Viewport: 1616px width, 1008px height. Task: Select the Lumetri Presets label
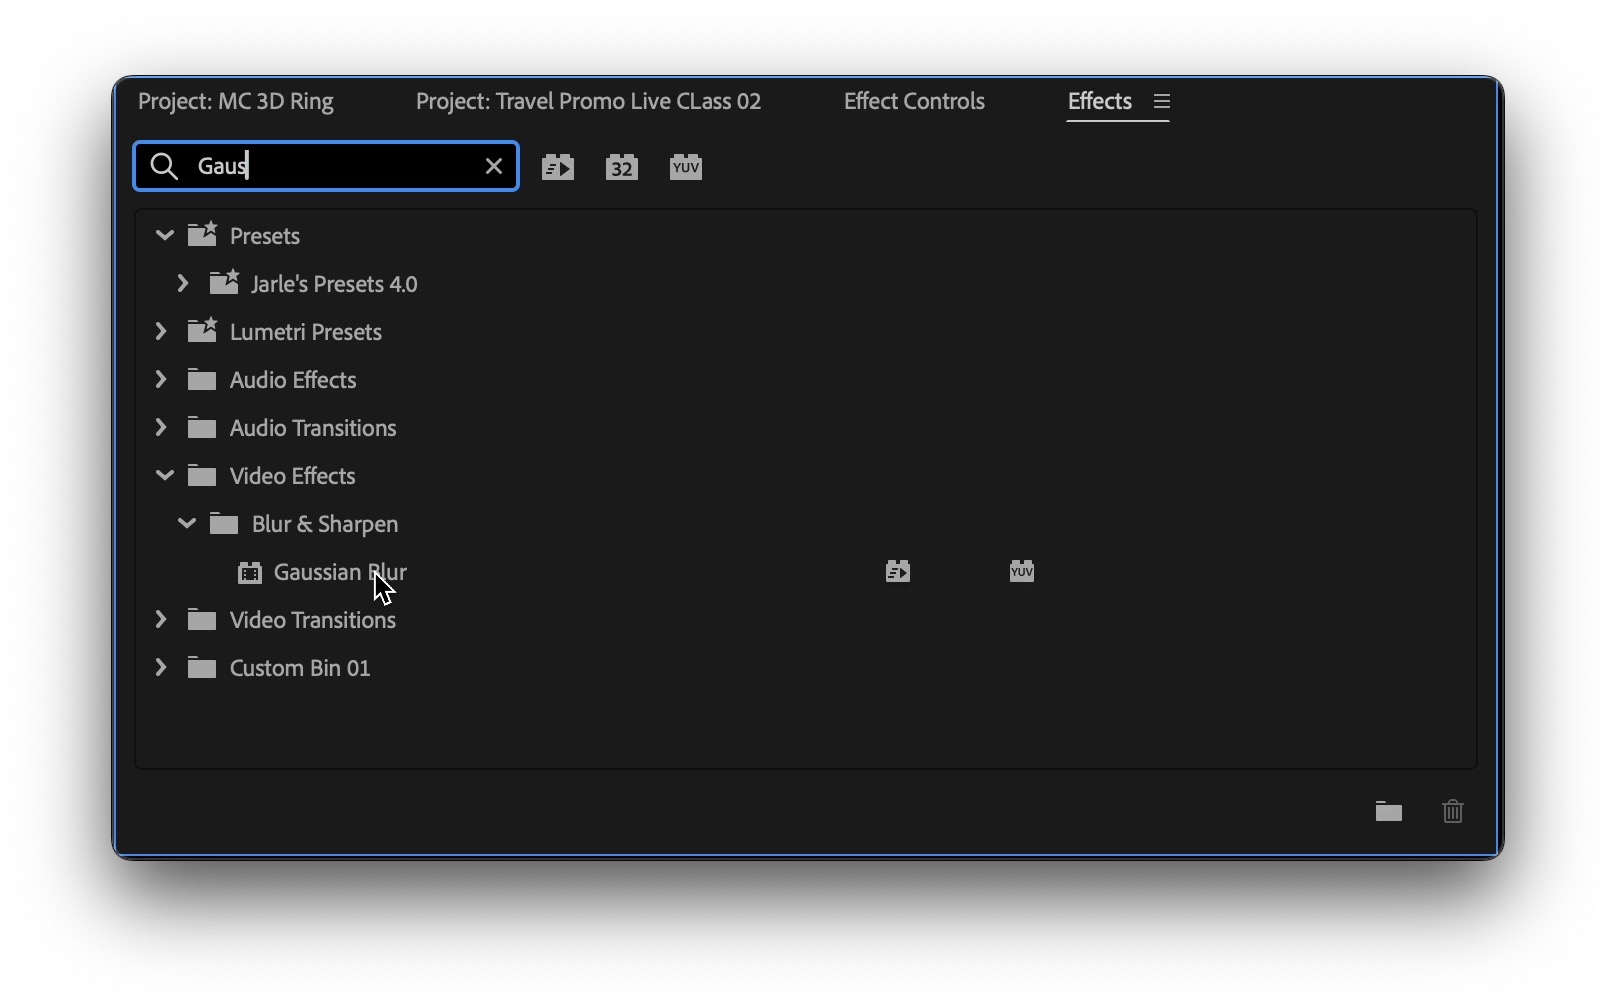(x=306, y=332)
